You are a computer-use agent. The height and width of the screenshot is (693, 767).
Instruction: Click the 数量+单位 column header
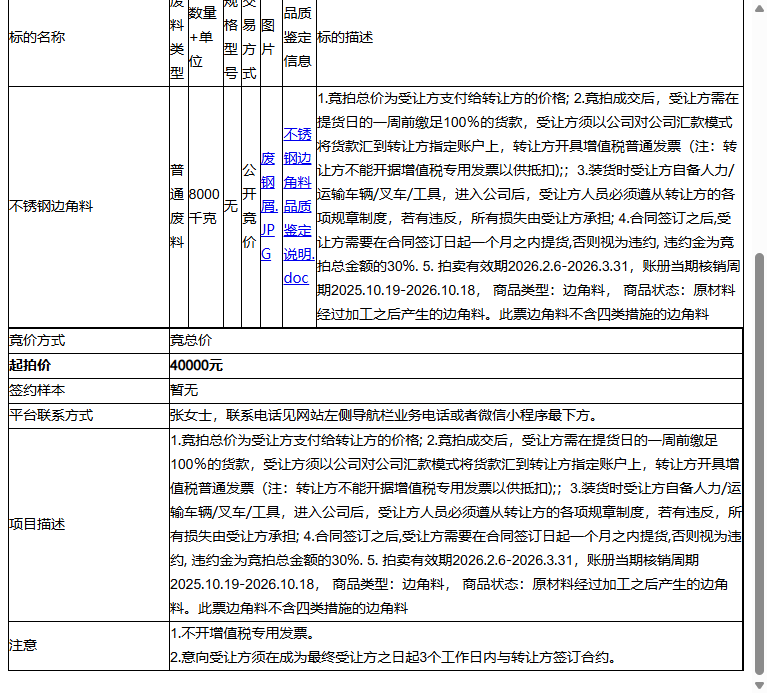pyautogui.click(x=206, y=38)
